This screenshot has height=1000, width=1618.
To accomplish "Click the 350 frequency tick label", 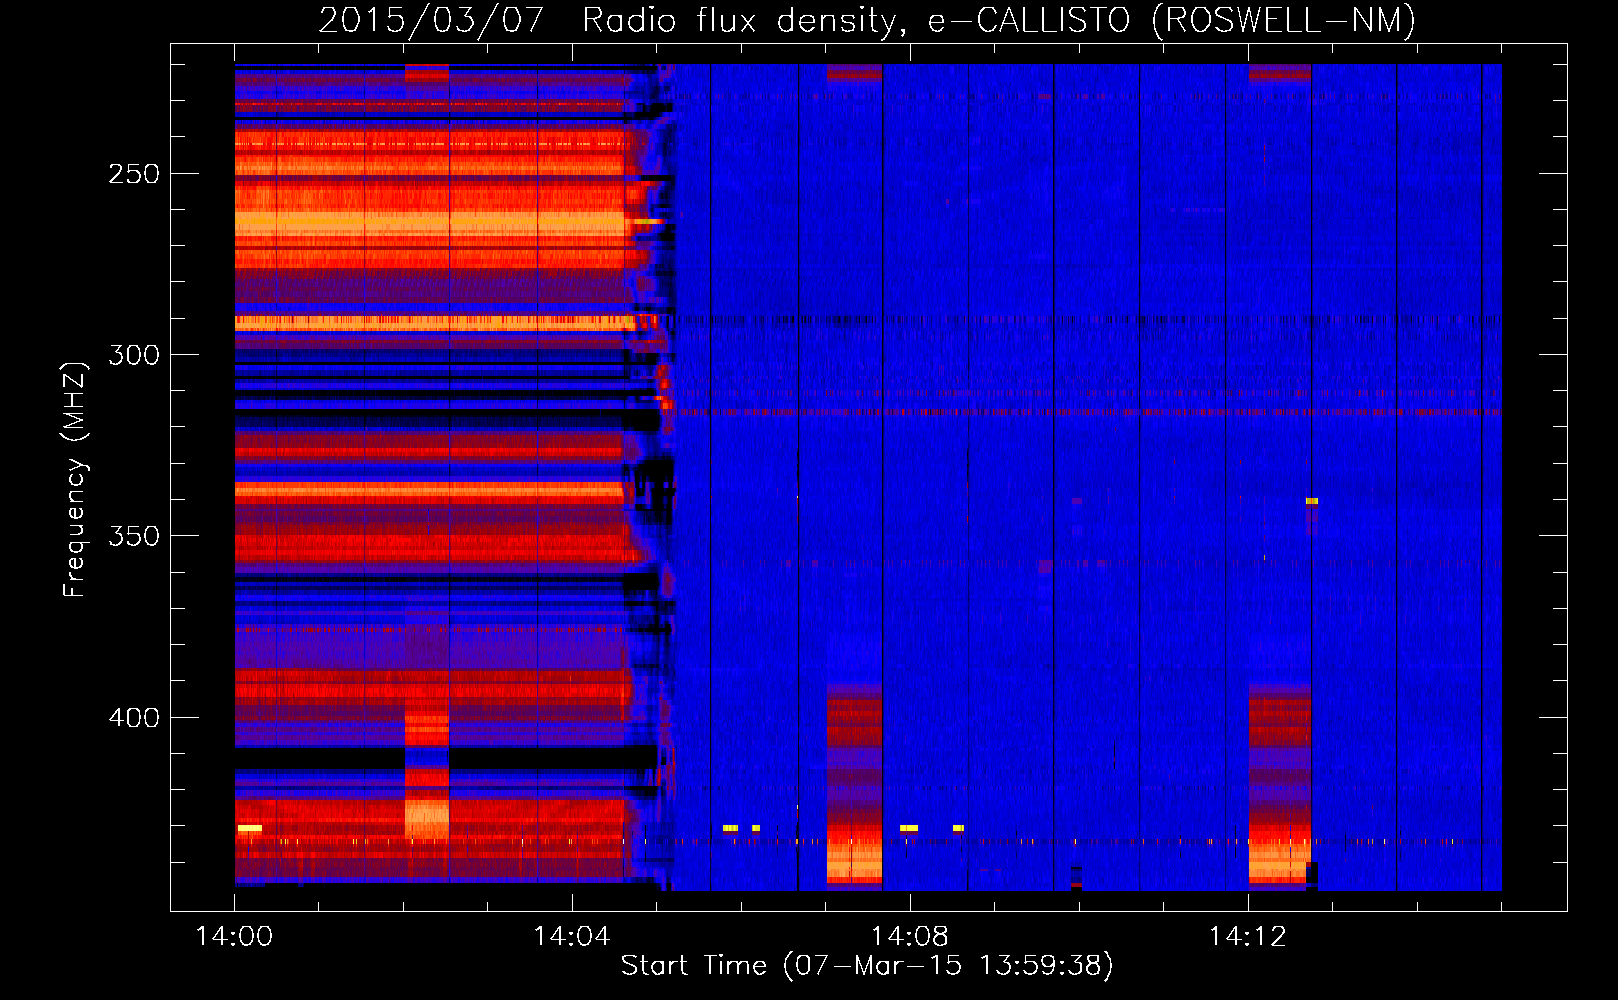I will [x=134, y=536].
